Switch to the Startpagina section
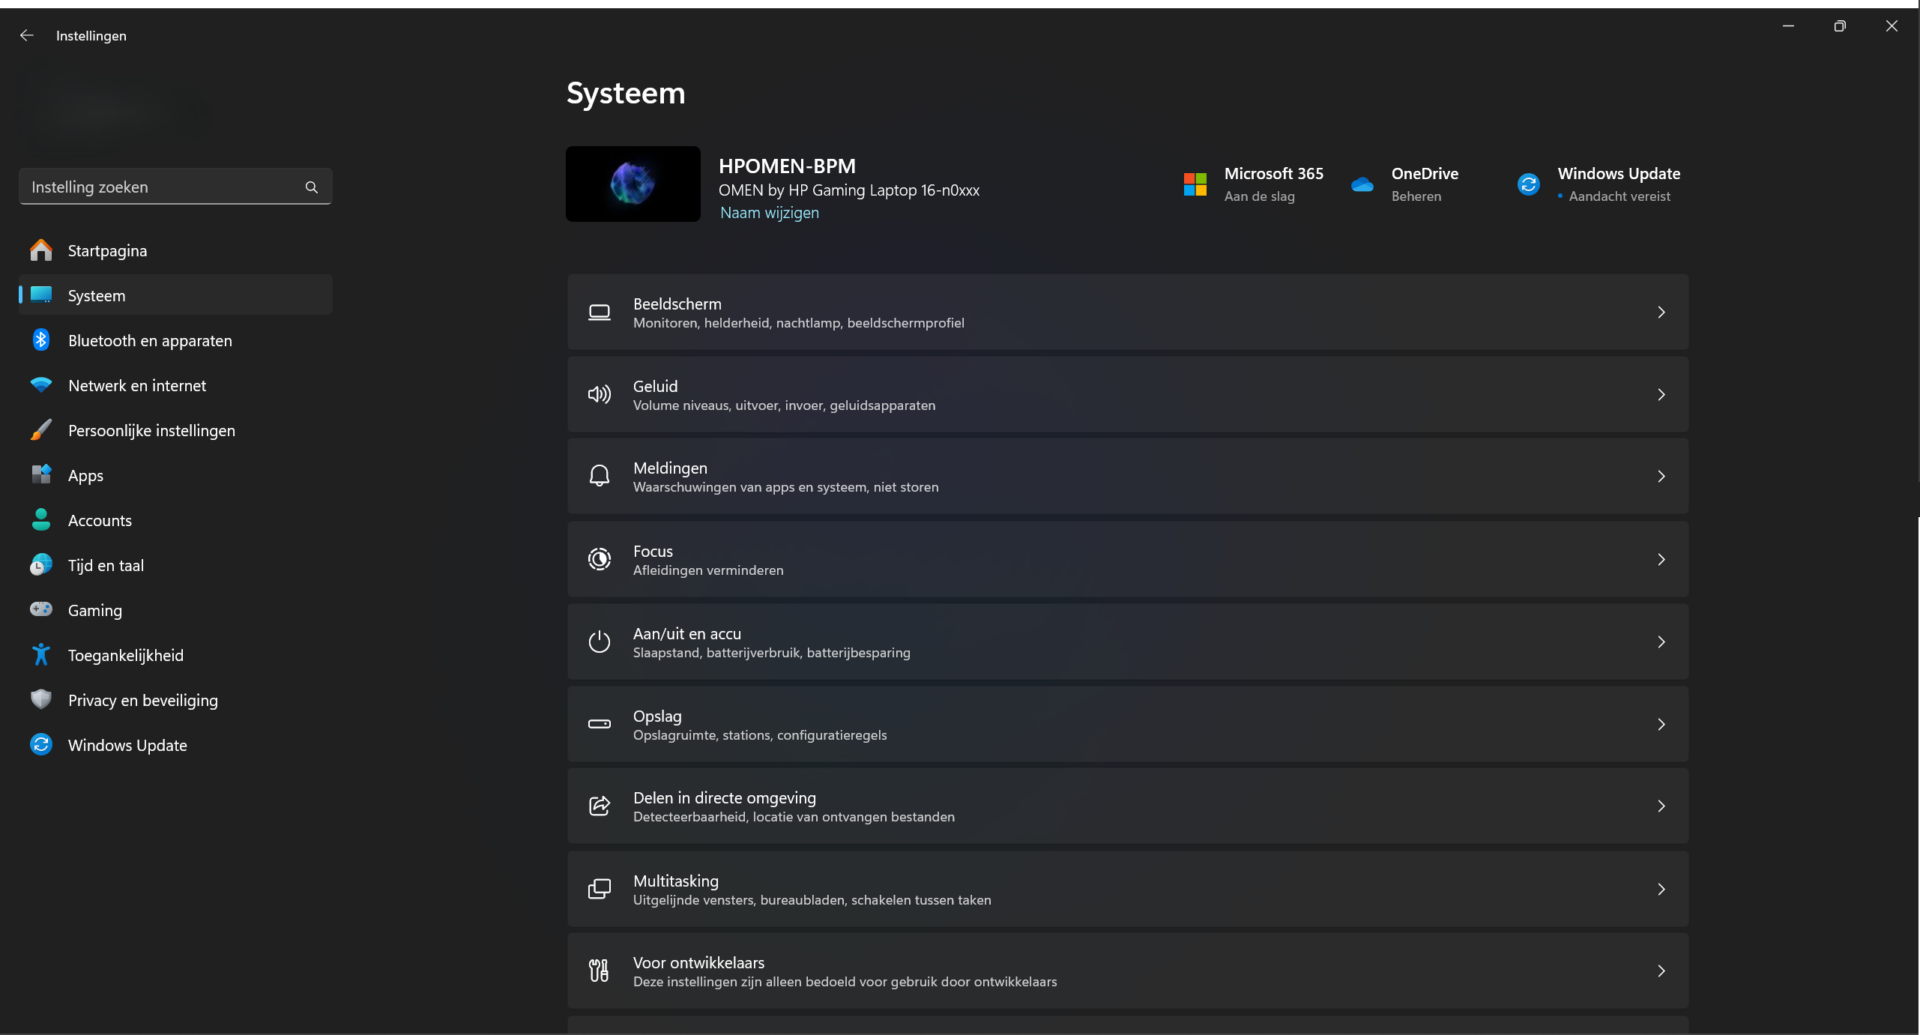Image resolution: width=1920 pixels, height=1035 pixels. 107,250
